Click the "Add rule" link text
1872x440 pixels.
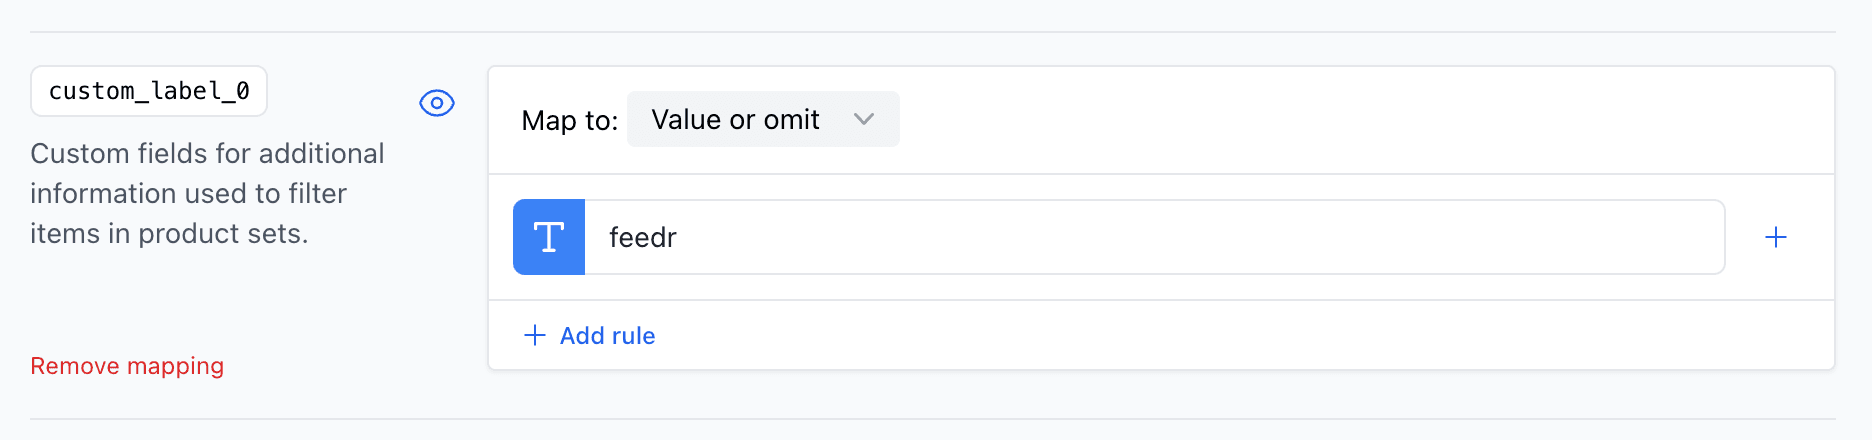pos(607,335)
